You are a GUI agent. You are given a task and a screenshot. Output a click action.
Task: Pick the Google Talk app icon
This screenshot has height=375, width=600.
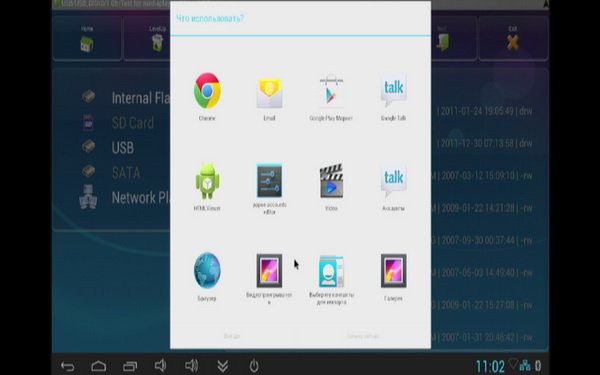393,90
